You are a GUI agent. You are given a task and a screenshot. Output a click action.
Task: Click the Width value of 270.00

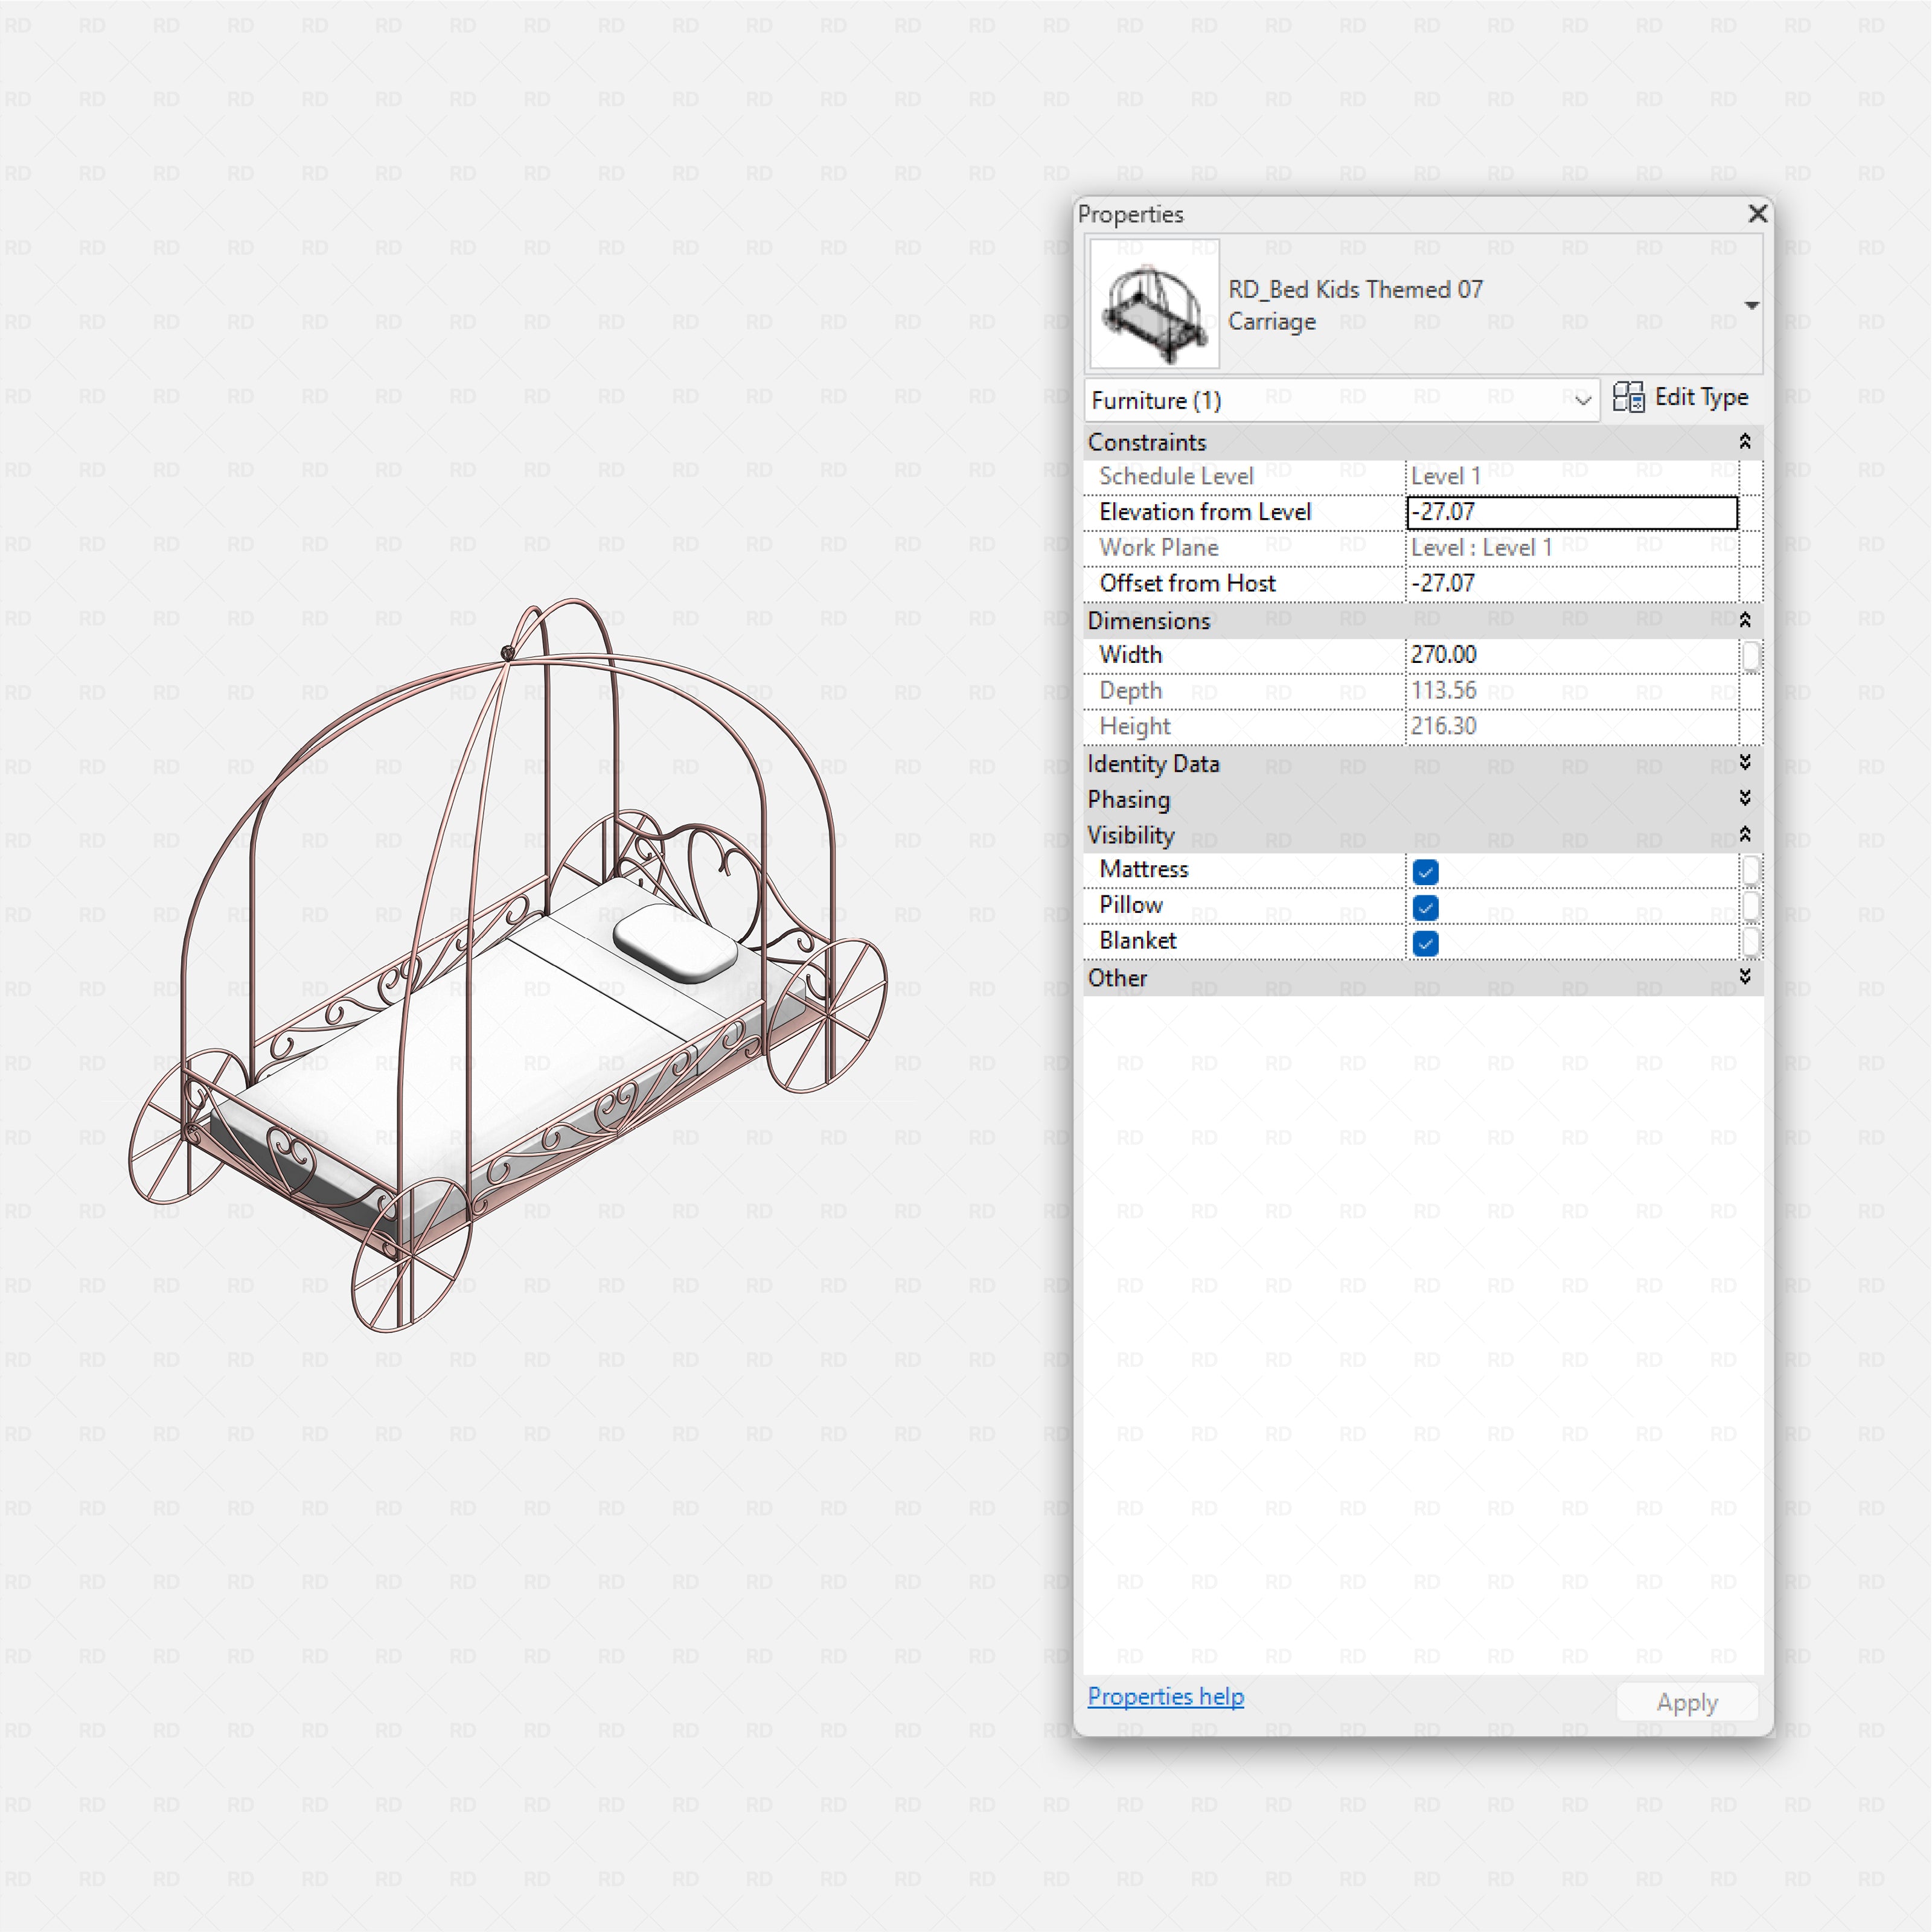tap(1570, 655)
